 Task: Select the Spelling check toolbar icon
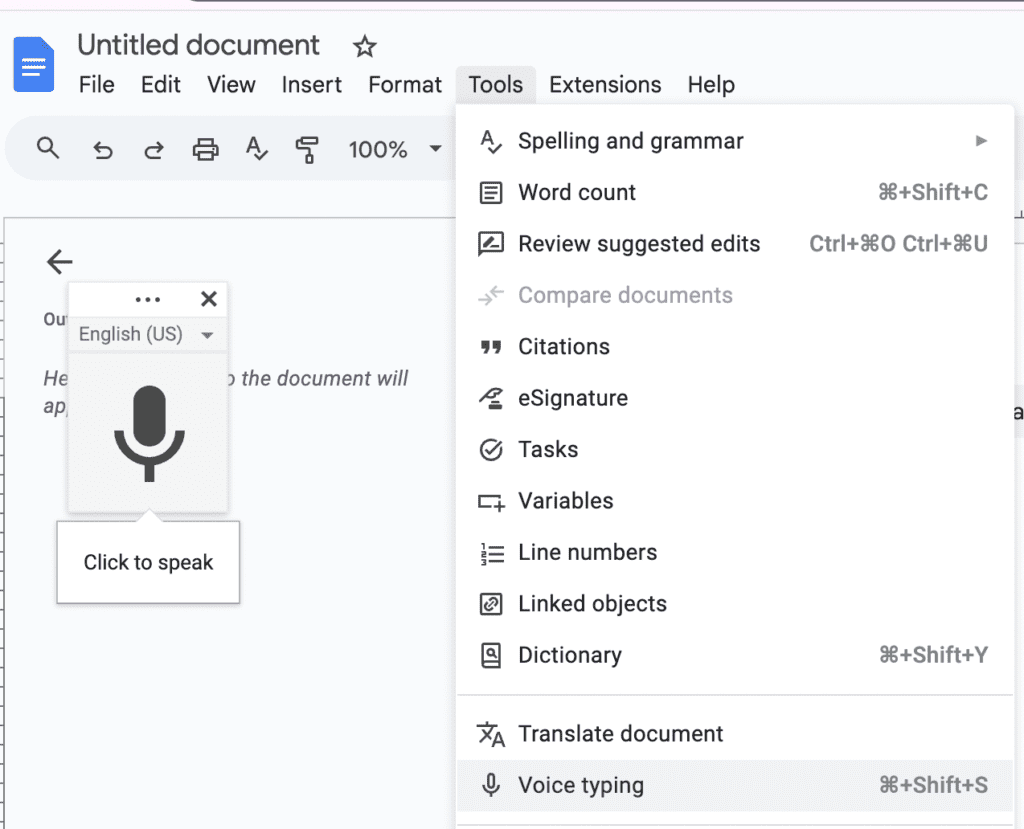257,149
